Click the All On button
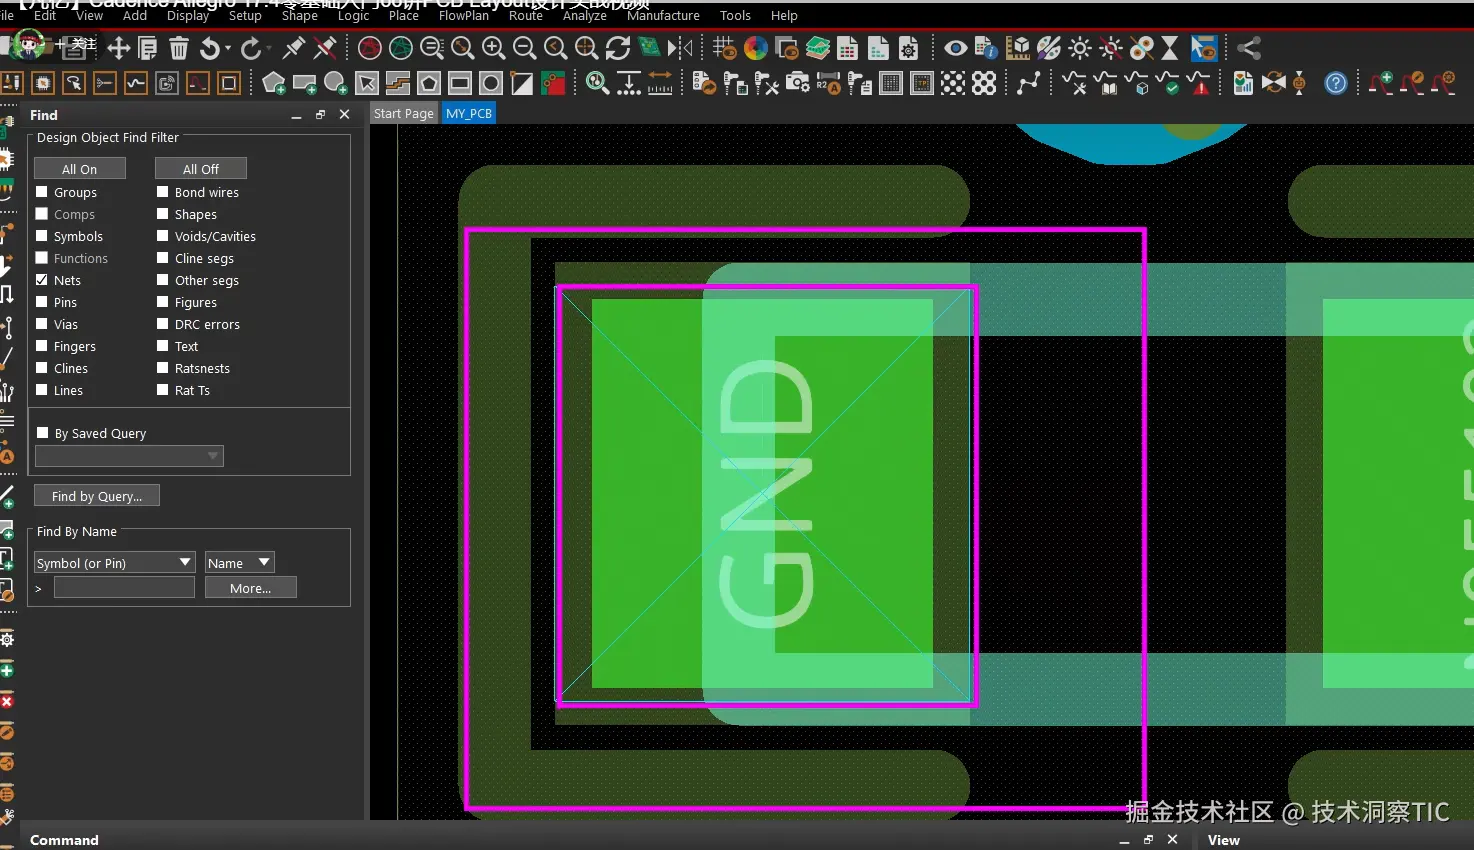 click(80, 169)
